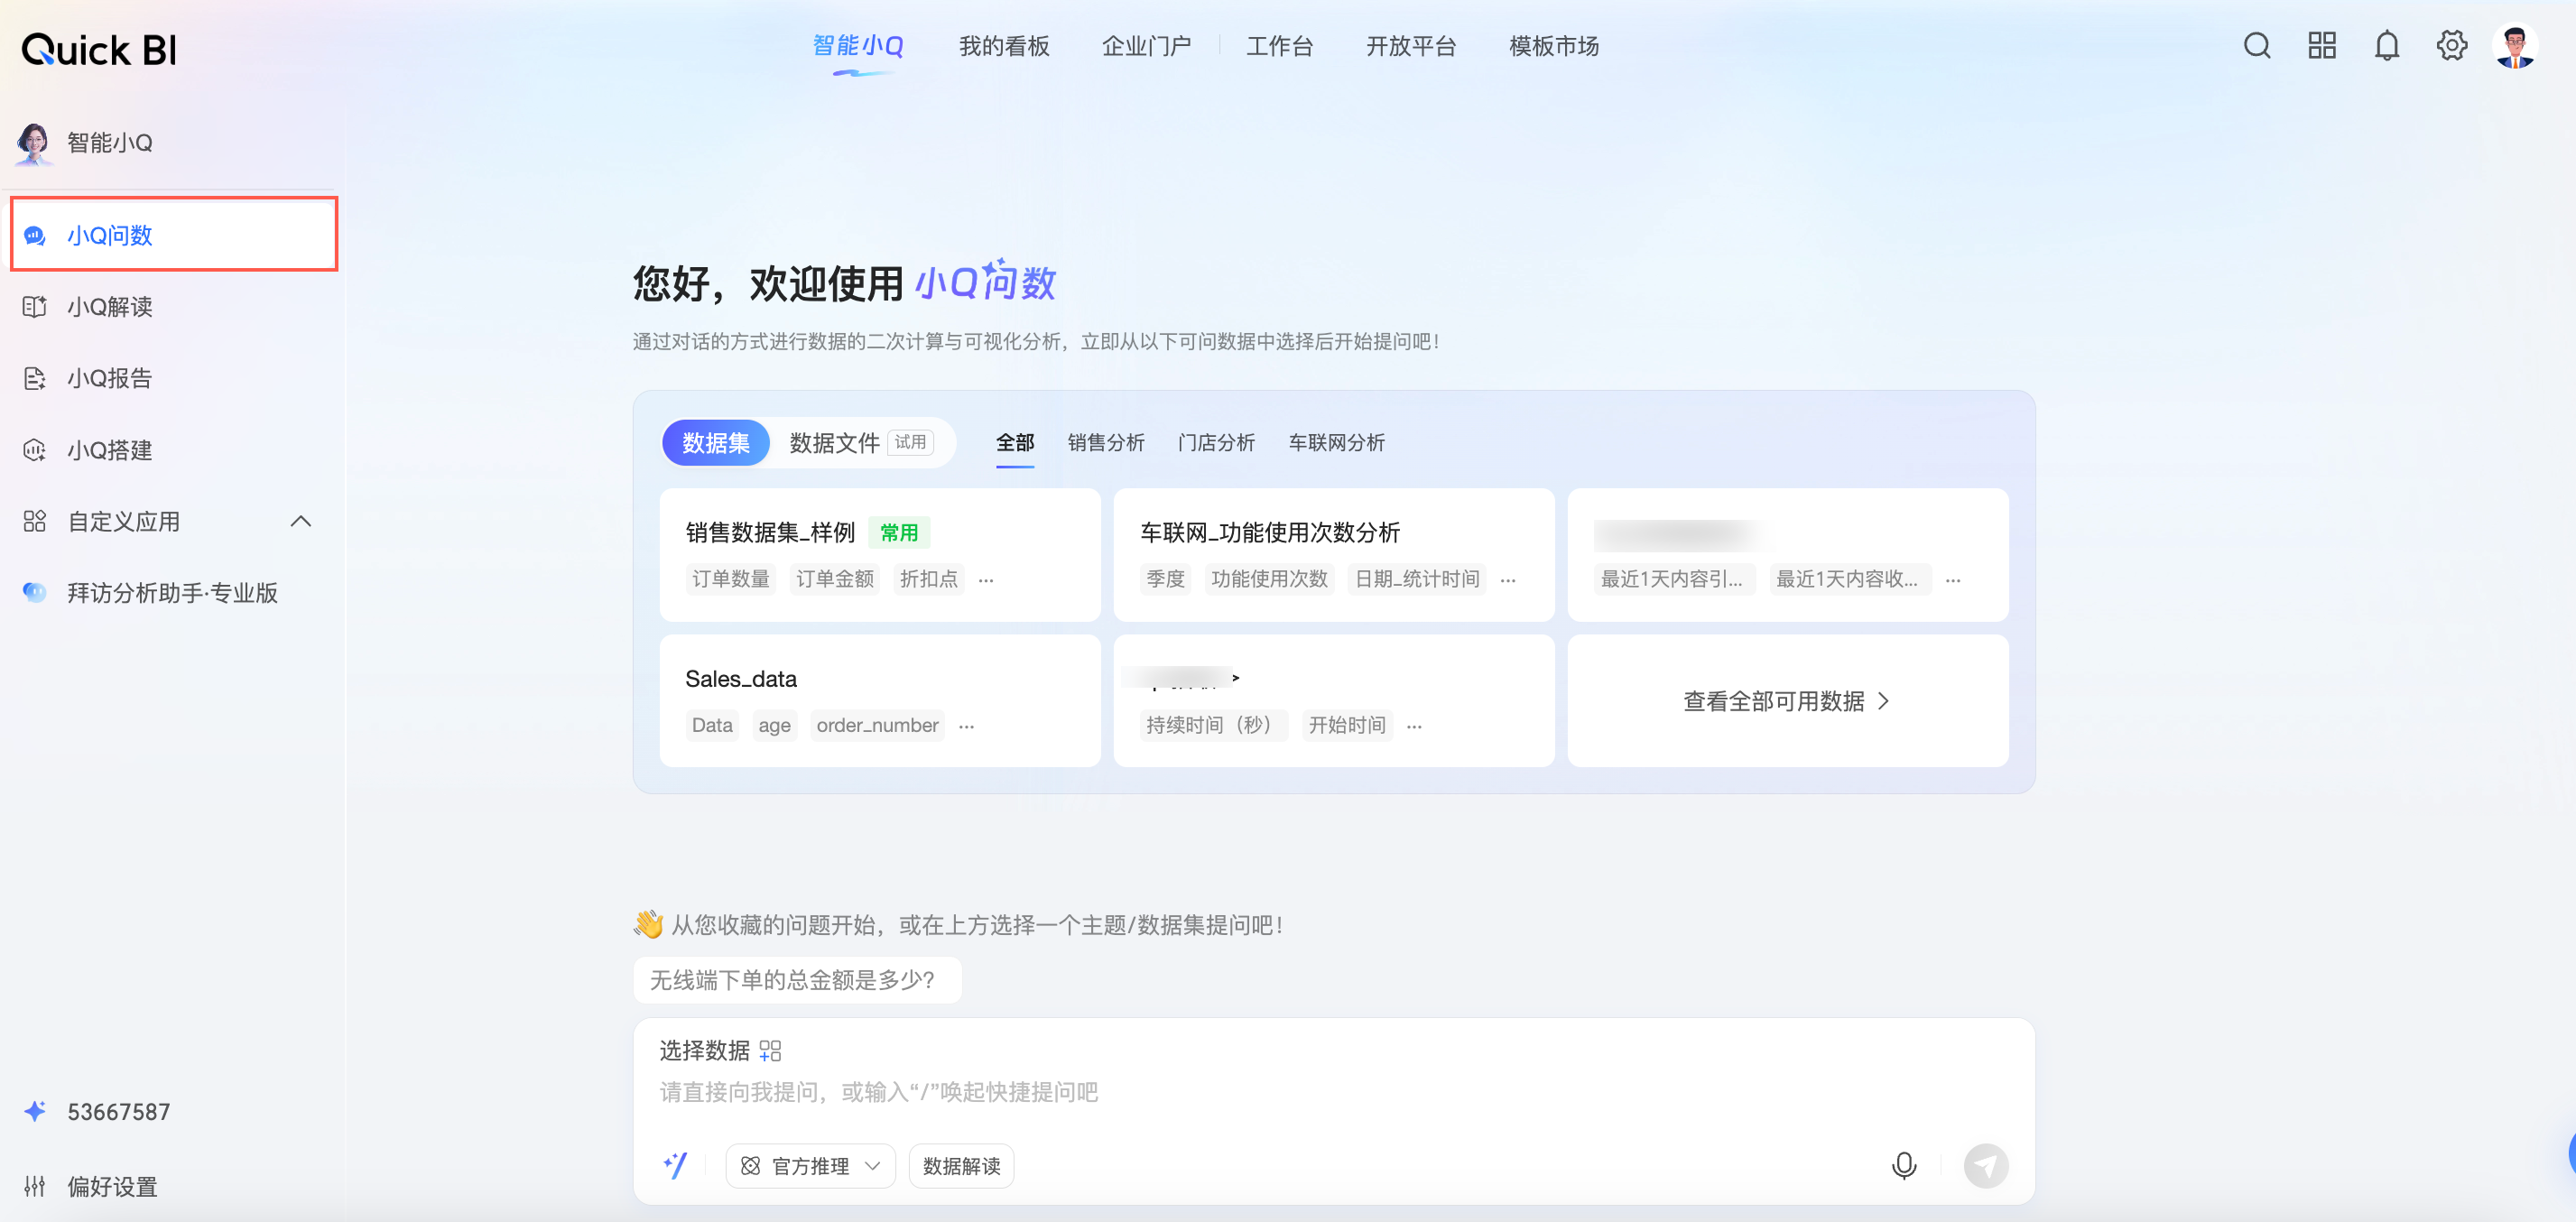2576x1222 pixels.
Task: Open the apps grid icon in header
Action: click(2321, 46)
